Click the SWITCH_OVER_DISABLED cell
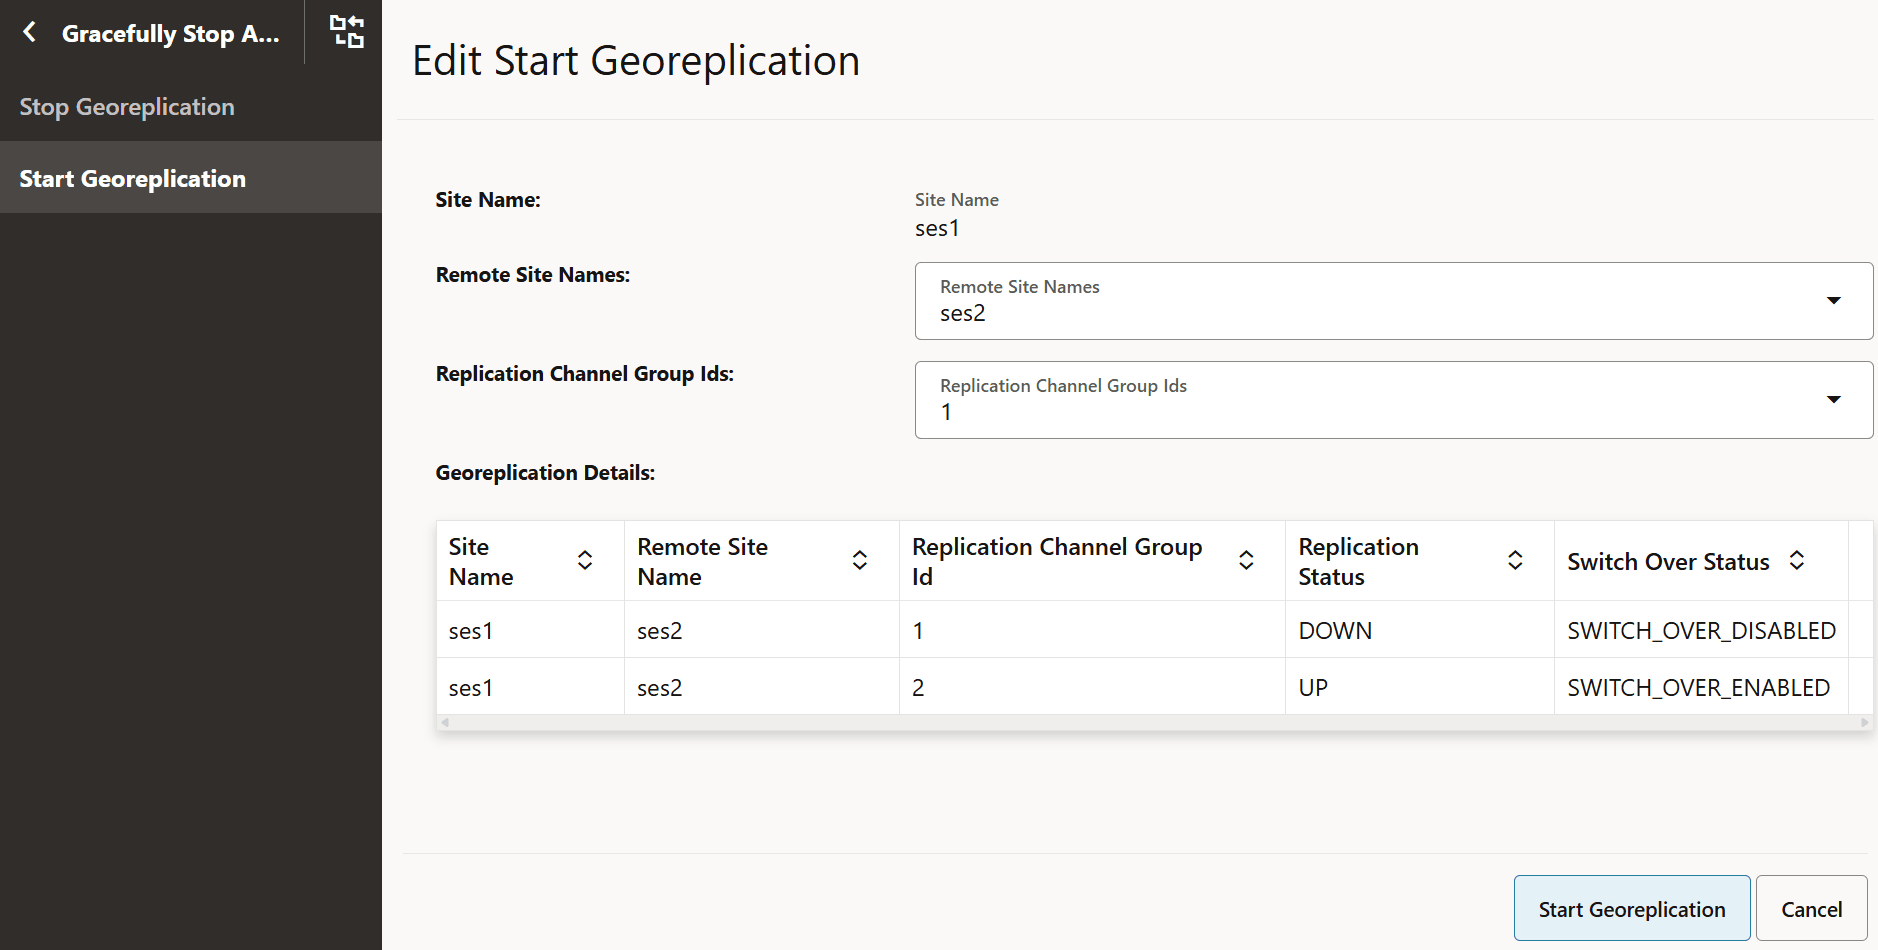1878x950 pixels. (1701, 630)
